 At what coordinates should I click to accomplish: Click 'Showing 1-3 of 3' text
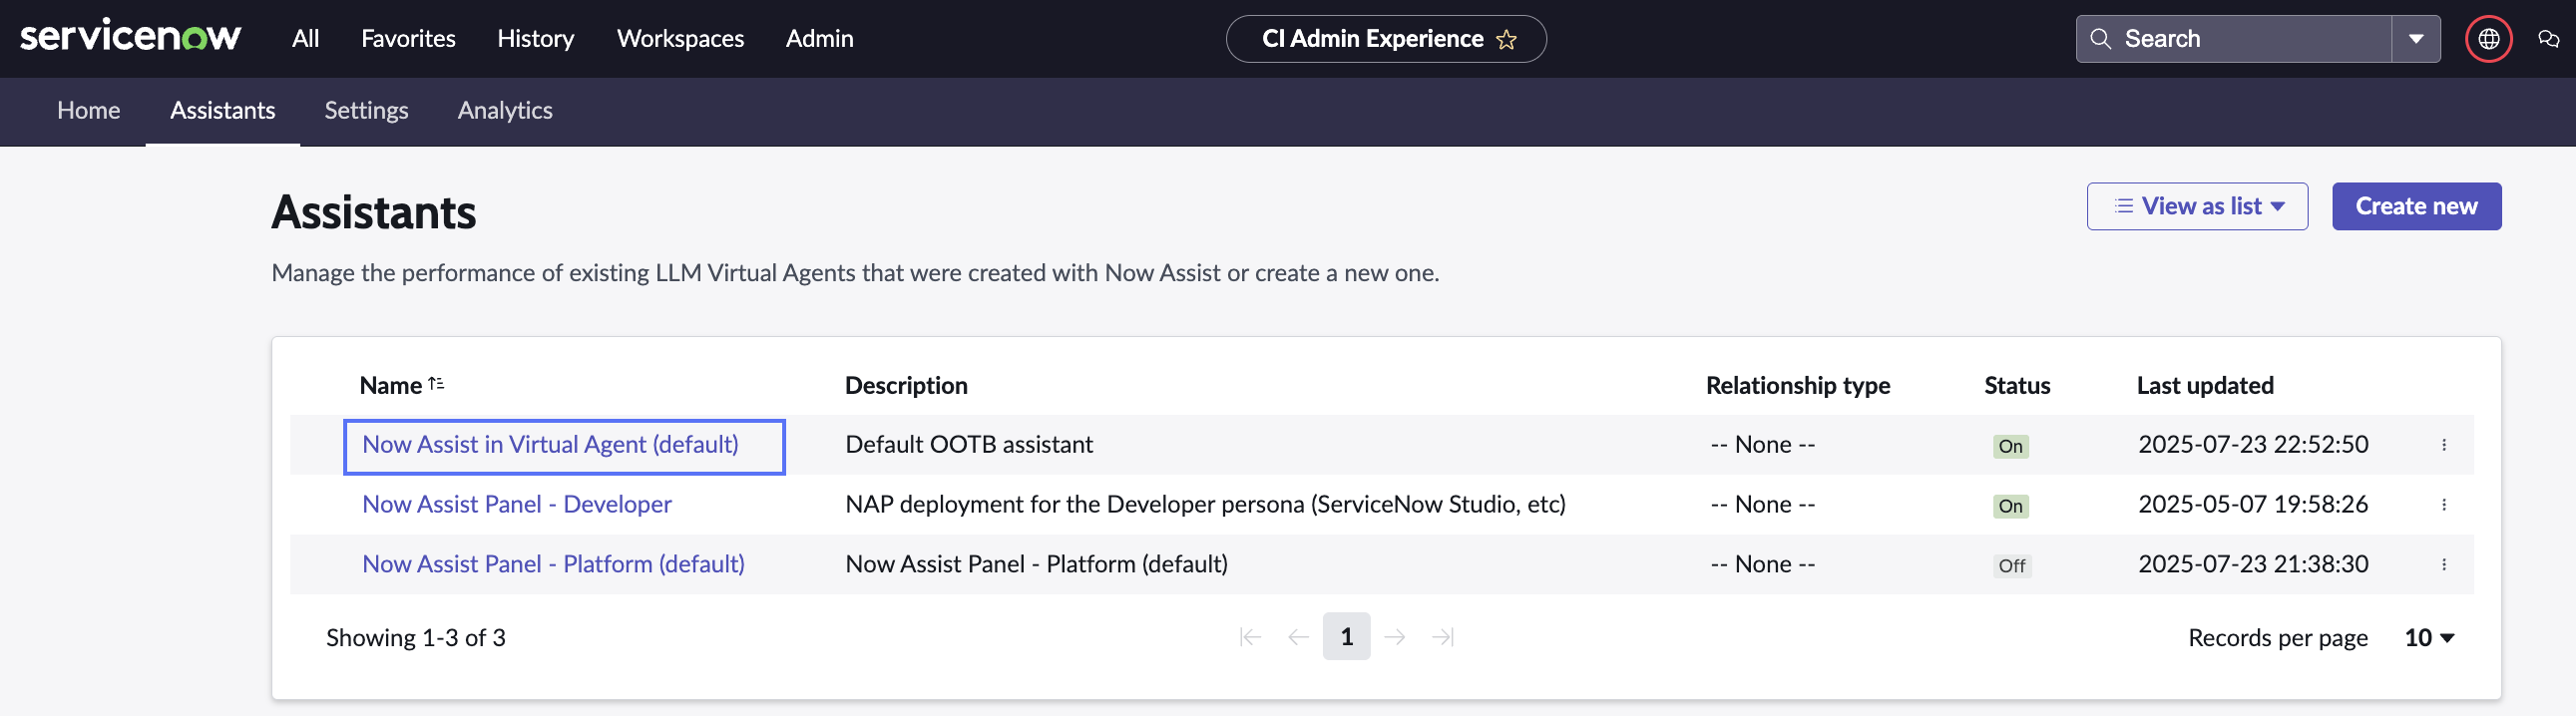pyautogui.click(x=416, y=638)
